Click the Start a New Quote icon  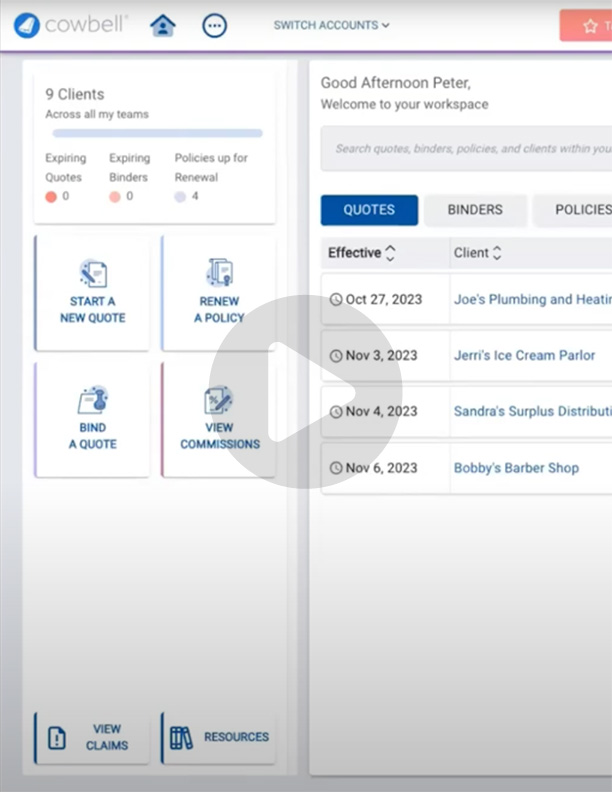pyautogui.click(x=93, y=273)
